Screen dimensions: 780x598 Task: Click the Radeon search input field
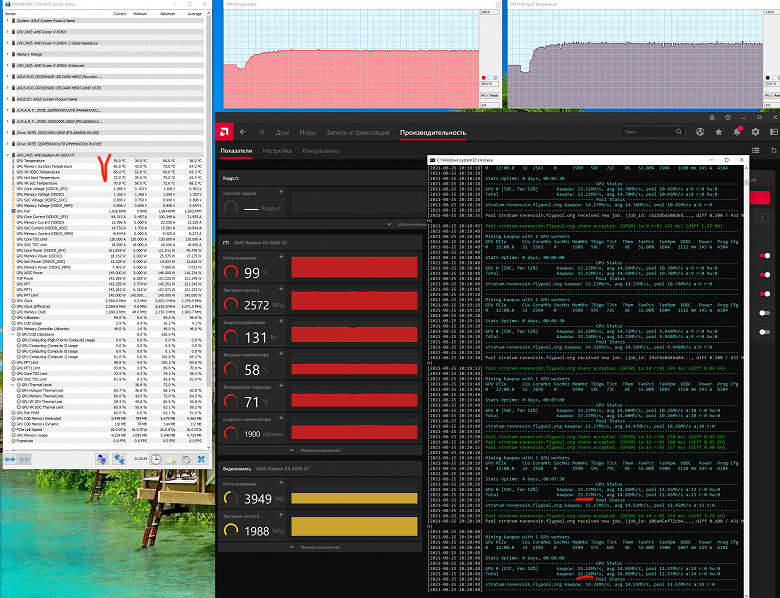653,132
